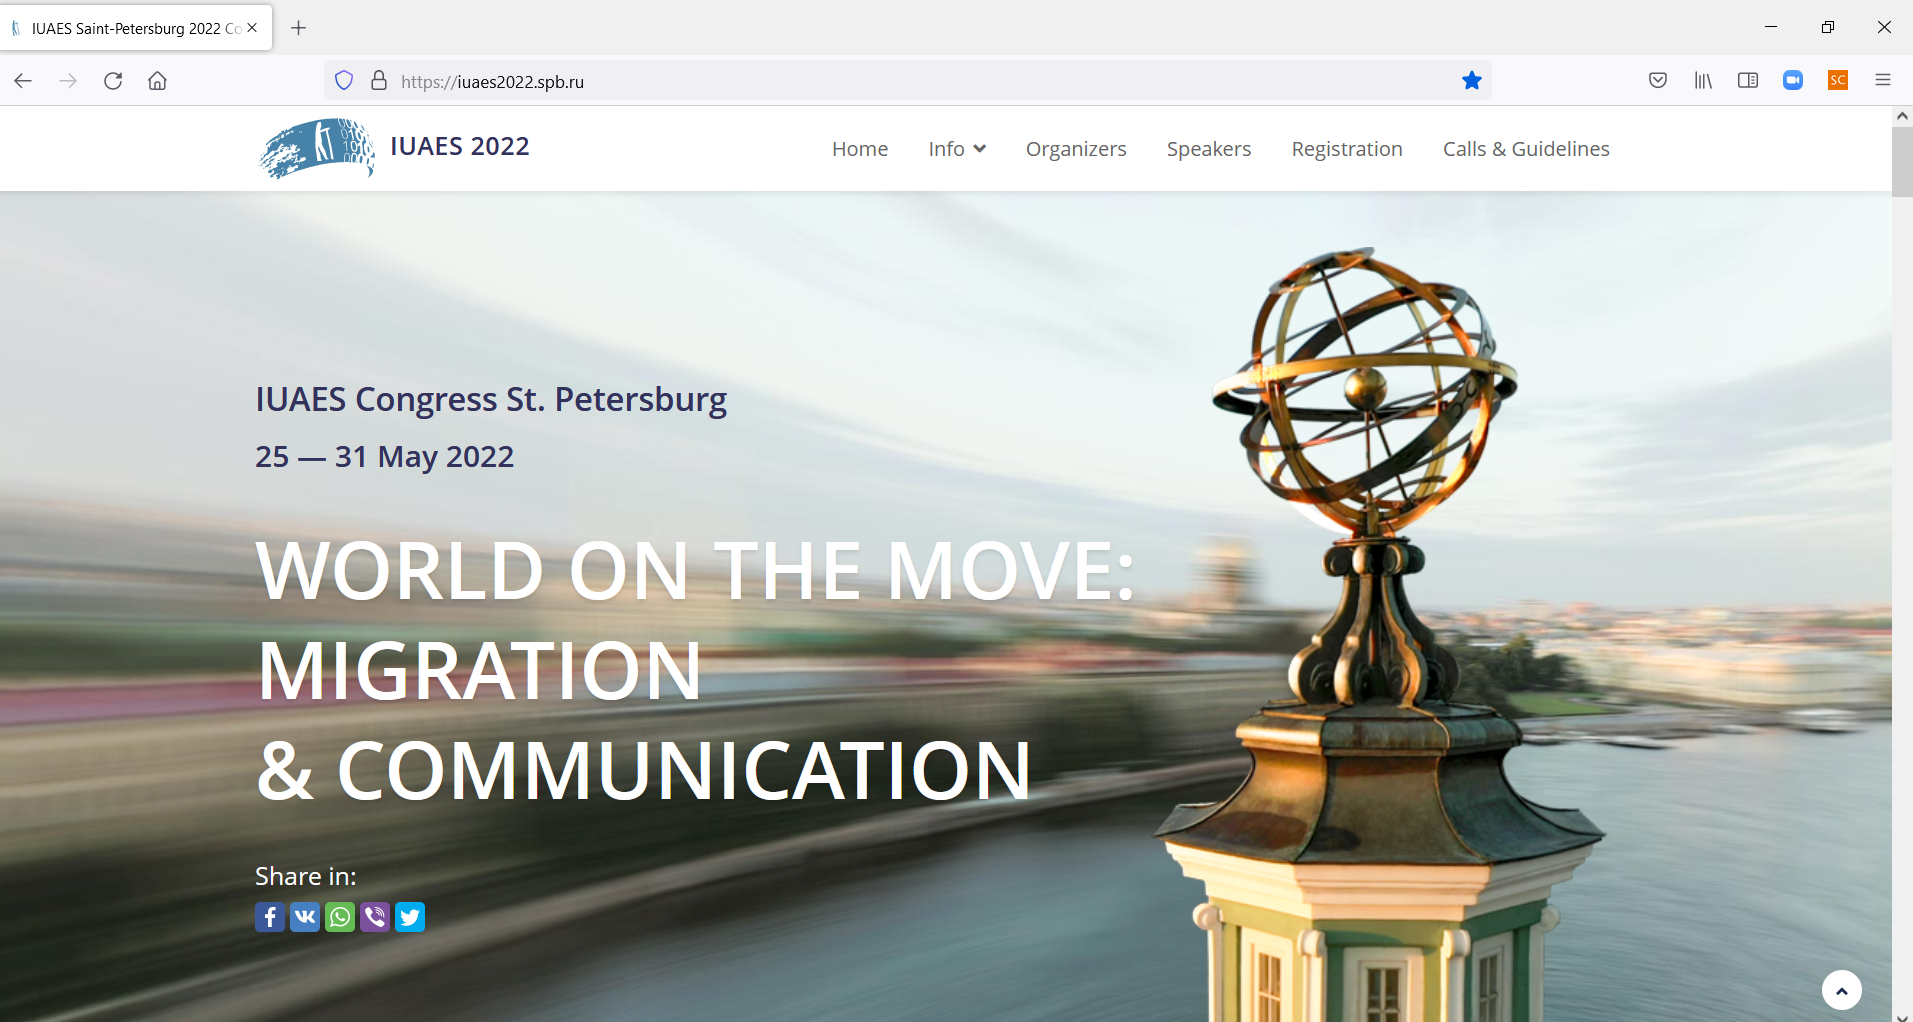The image size is (1913, 1022).
Task: Share the page via Viber
Action: (x=375, y=917)
